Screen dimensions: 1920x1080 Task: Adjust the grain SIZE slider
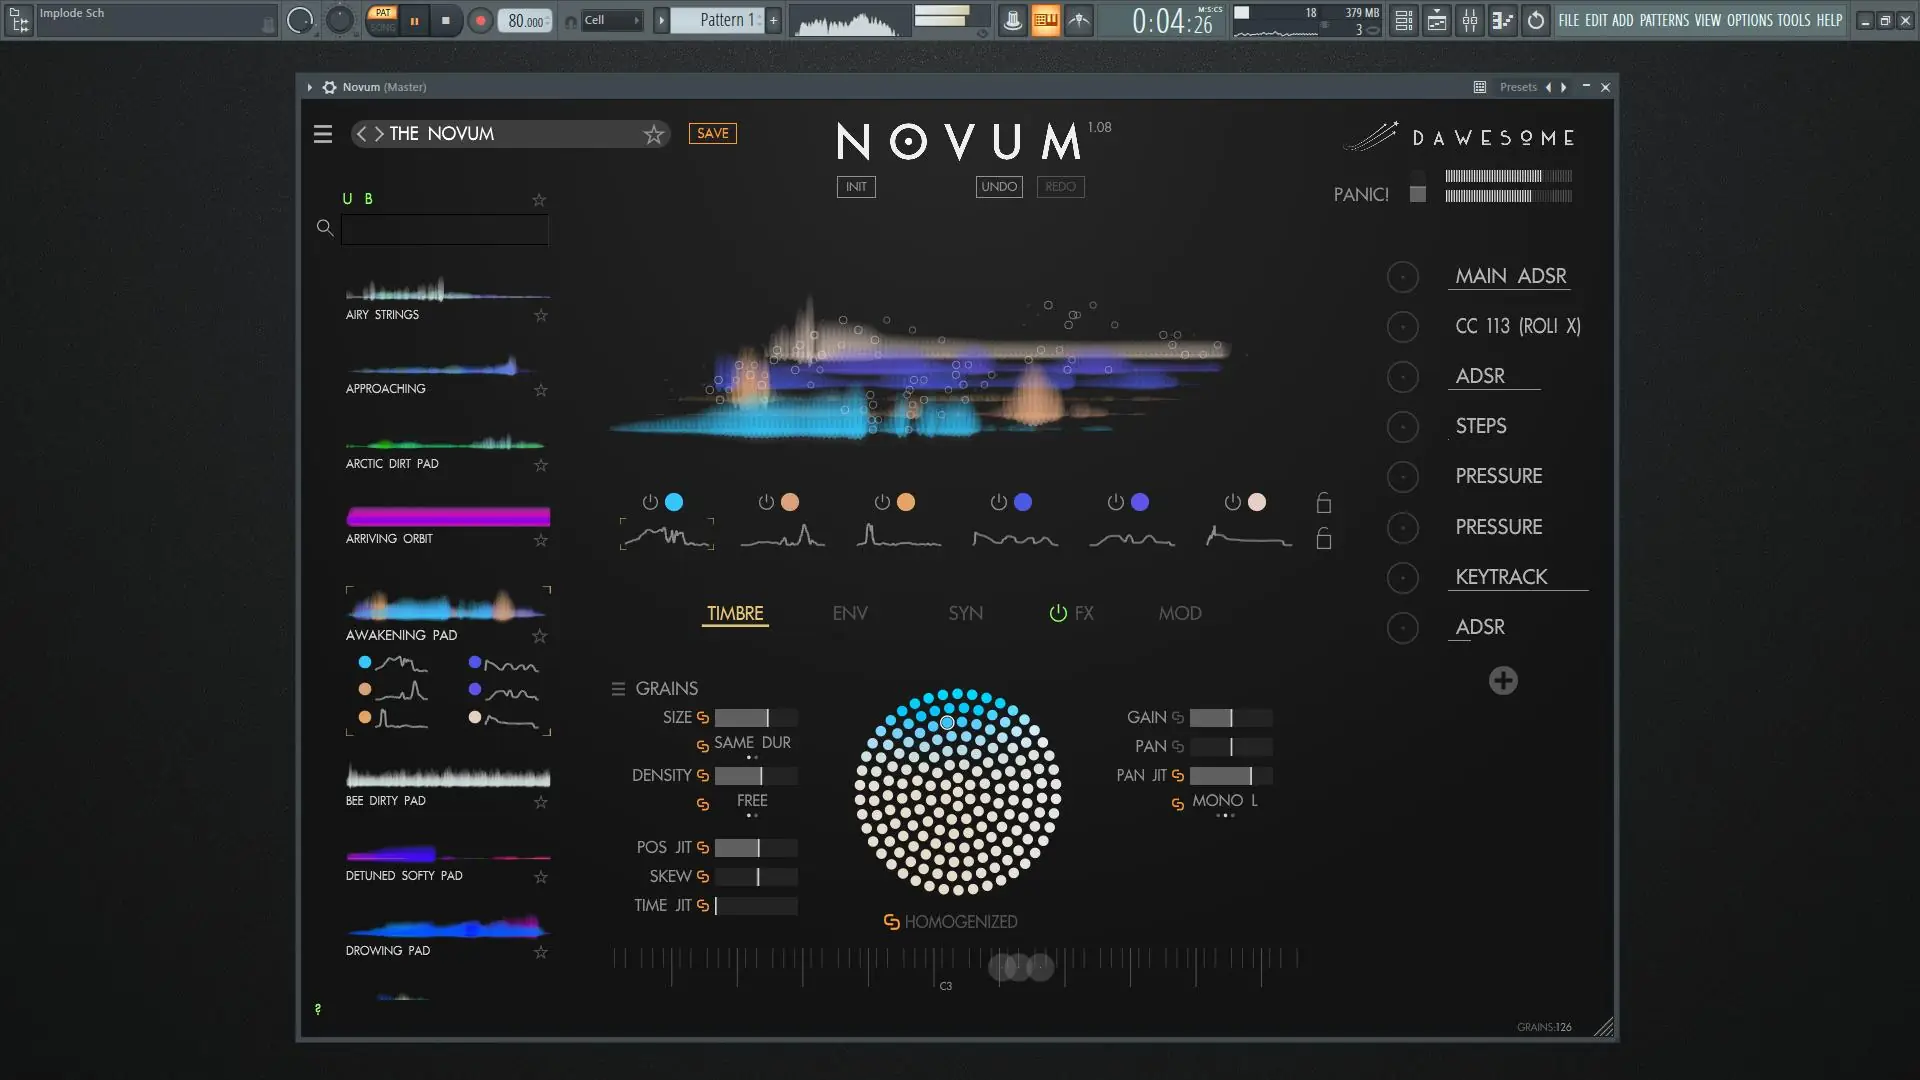coord(755,718)
